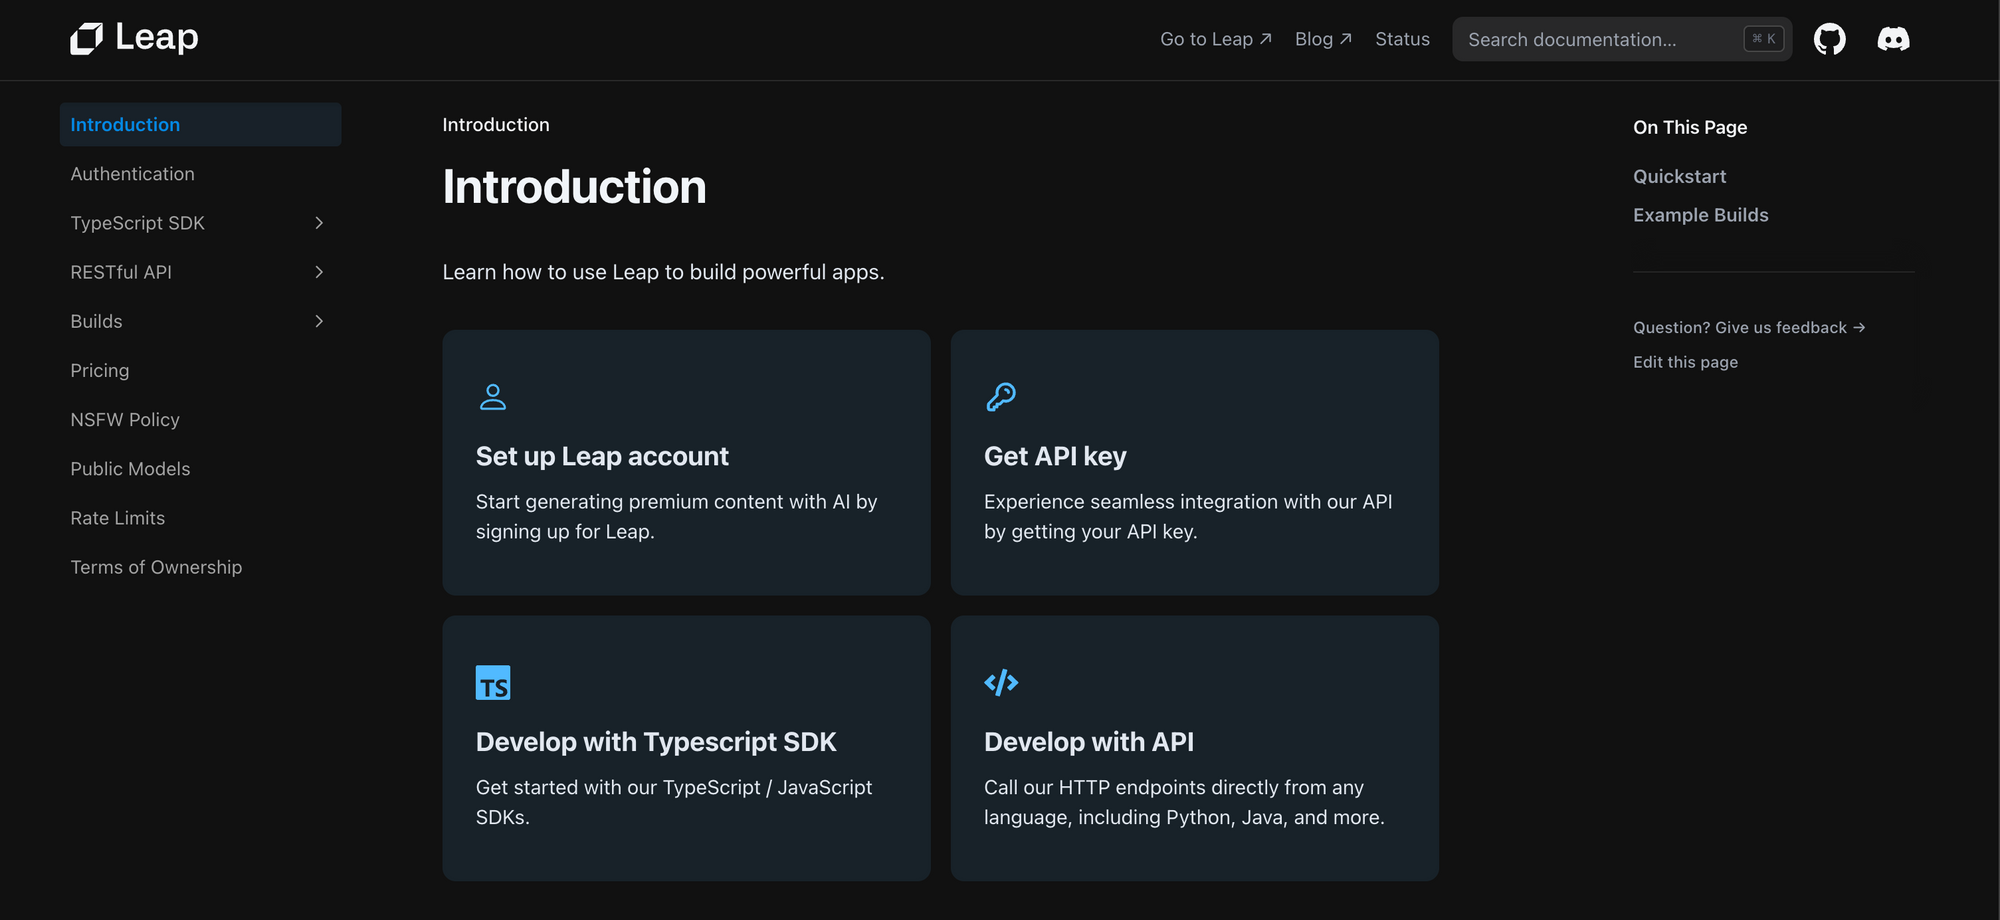
Task: Open the Authentication sidebar page
Action: [x=200, y=174]
